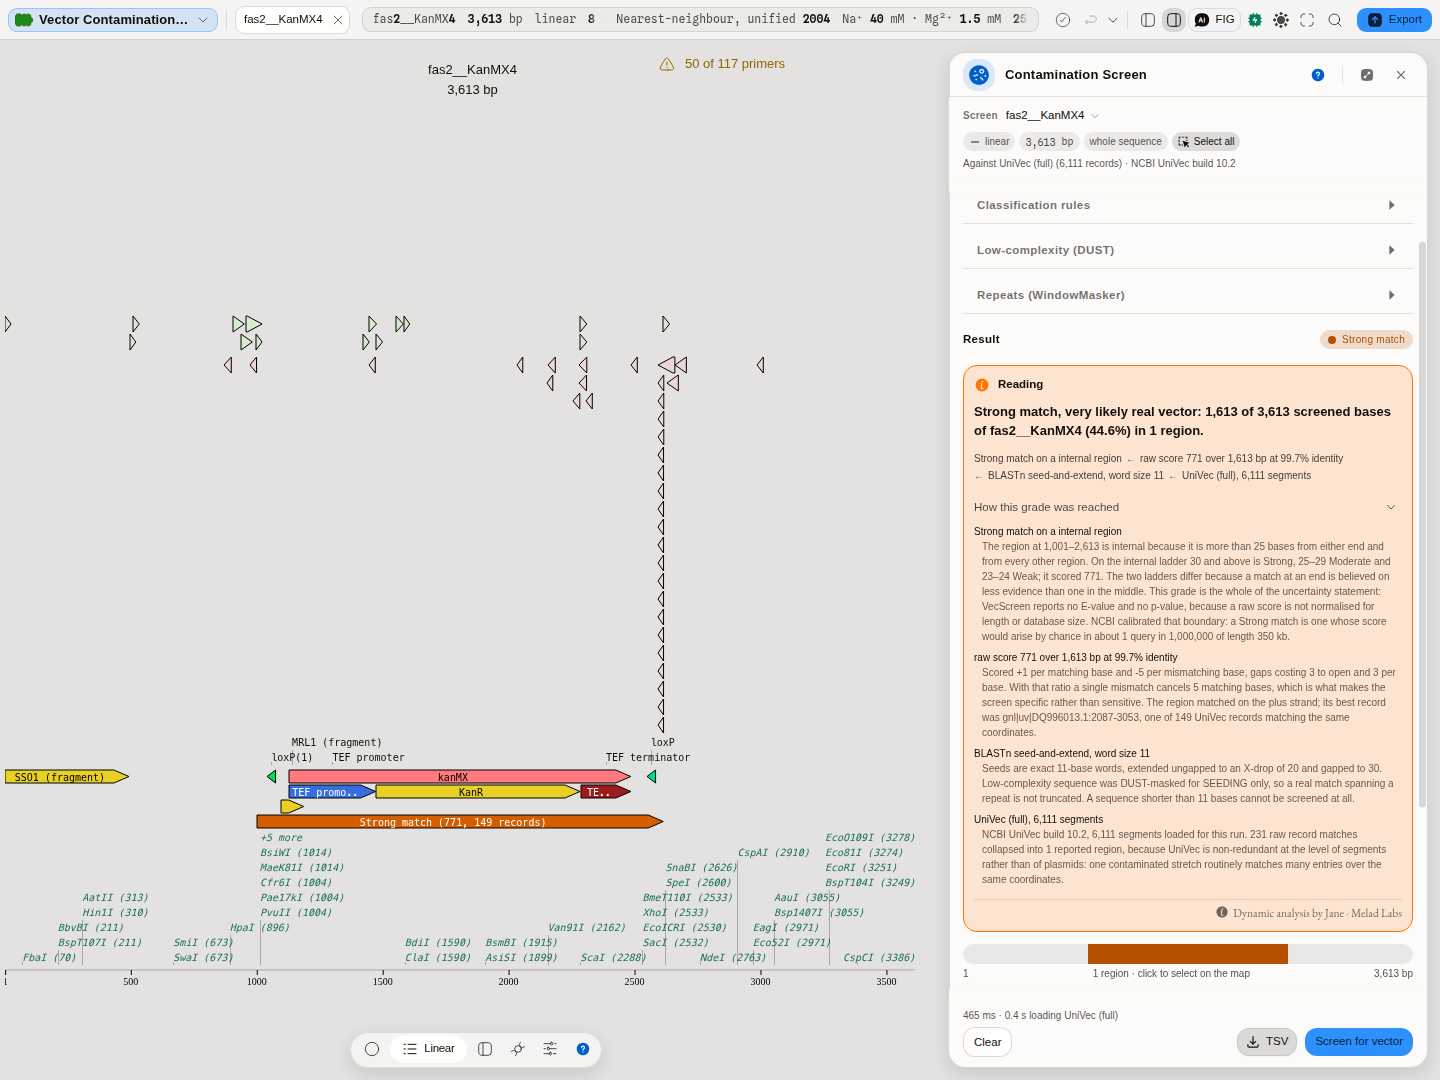Close the Contamination Screen panel
The width and height of the screenshot is (1440, 1080).
(1401, 75)
